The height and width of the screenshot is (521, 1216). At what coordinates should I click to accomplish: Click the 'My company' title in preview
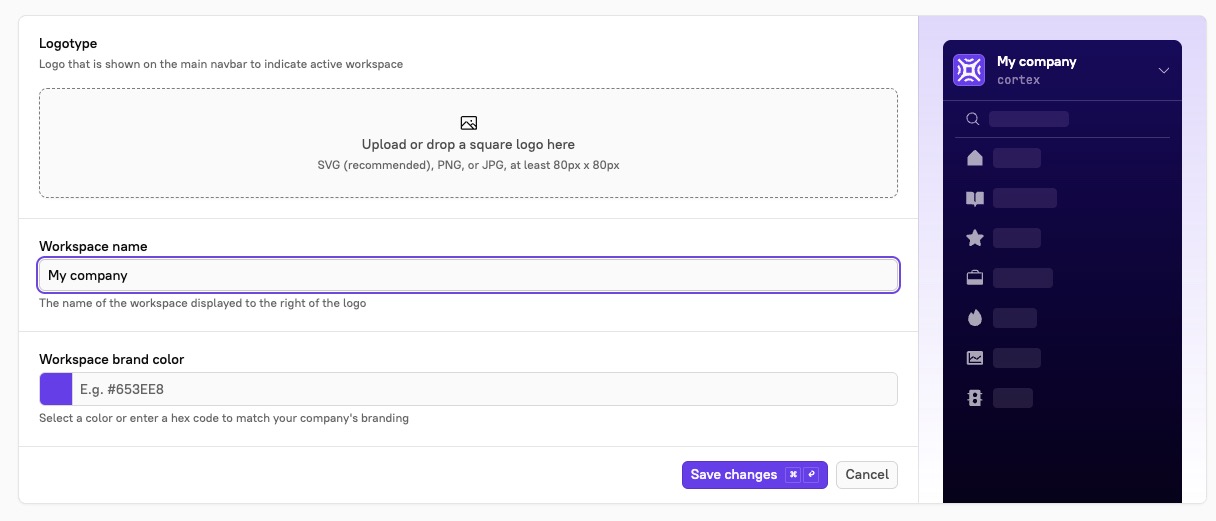tap(1037, 62)
